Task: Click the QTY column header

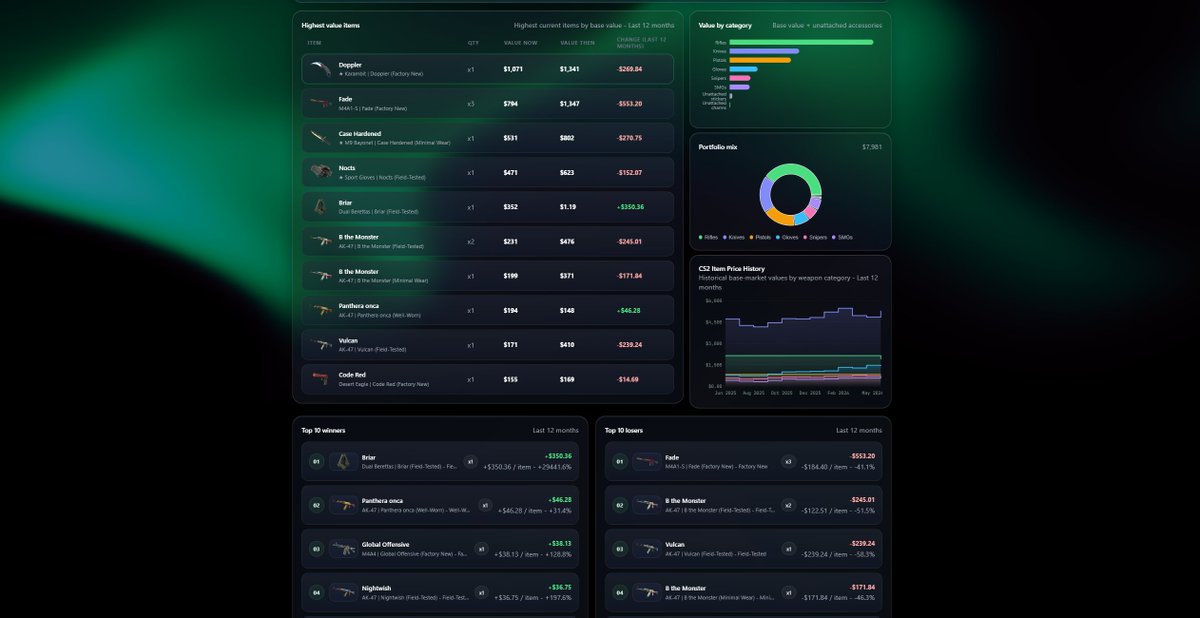Action: [473, 43]
